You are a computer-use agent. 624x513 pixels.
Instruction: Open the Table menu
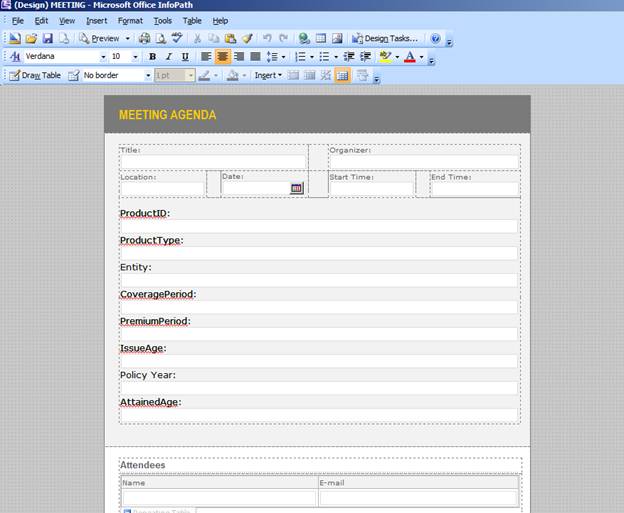pyautogui.click(x=192, y=20)
